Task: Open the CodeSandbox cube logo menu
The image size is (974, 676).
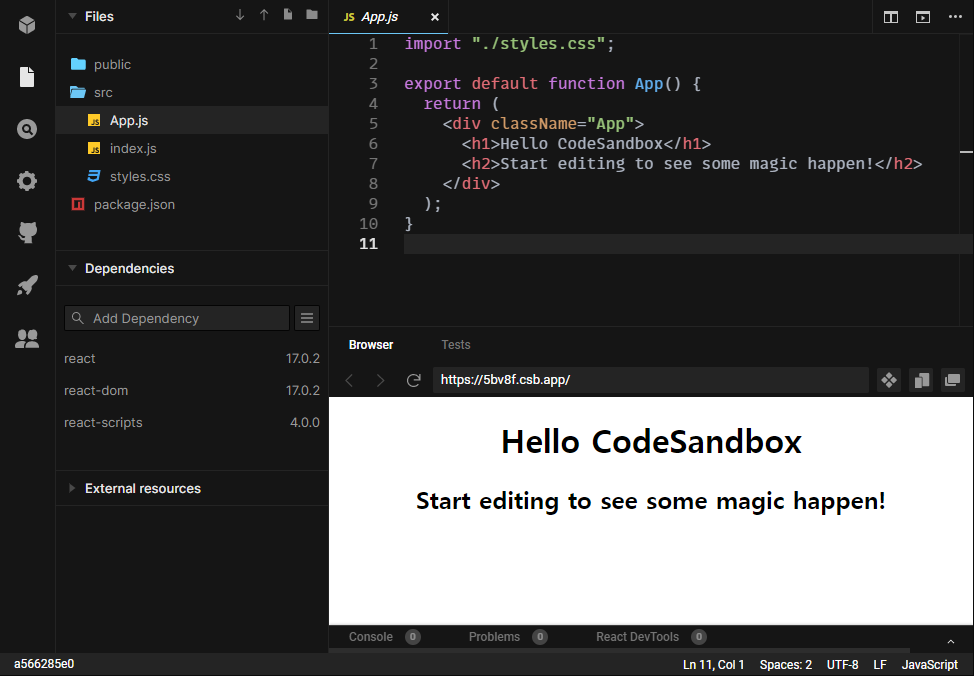Action: tap(27, 25)
